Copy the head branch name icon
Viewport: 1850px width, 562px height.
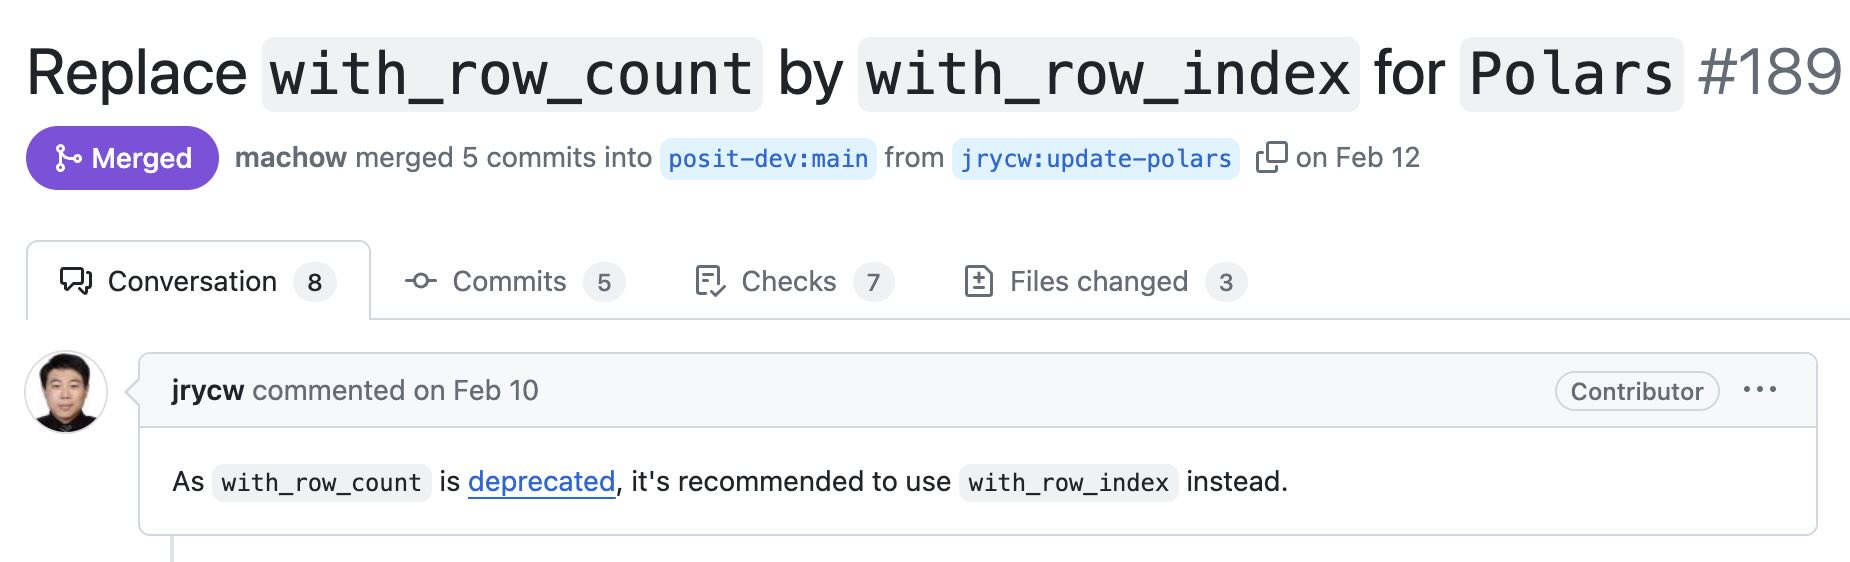[x=1271, y=157]
